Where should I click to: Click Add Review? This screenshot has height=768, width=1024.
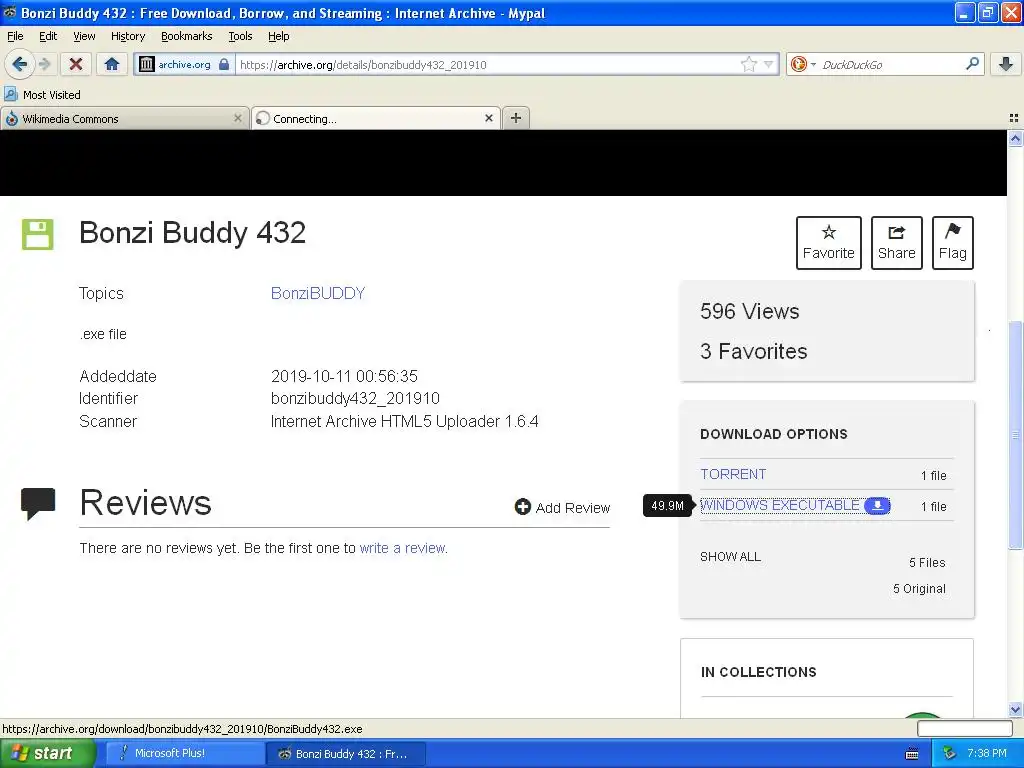[562, 507]
